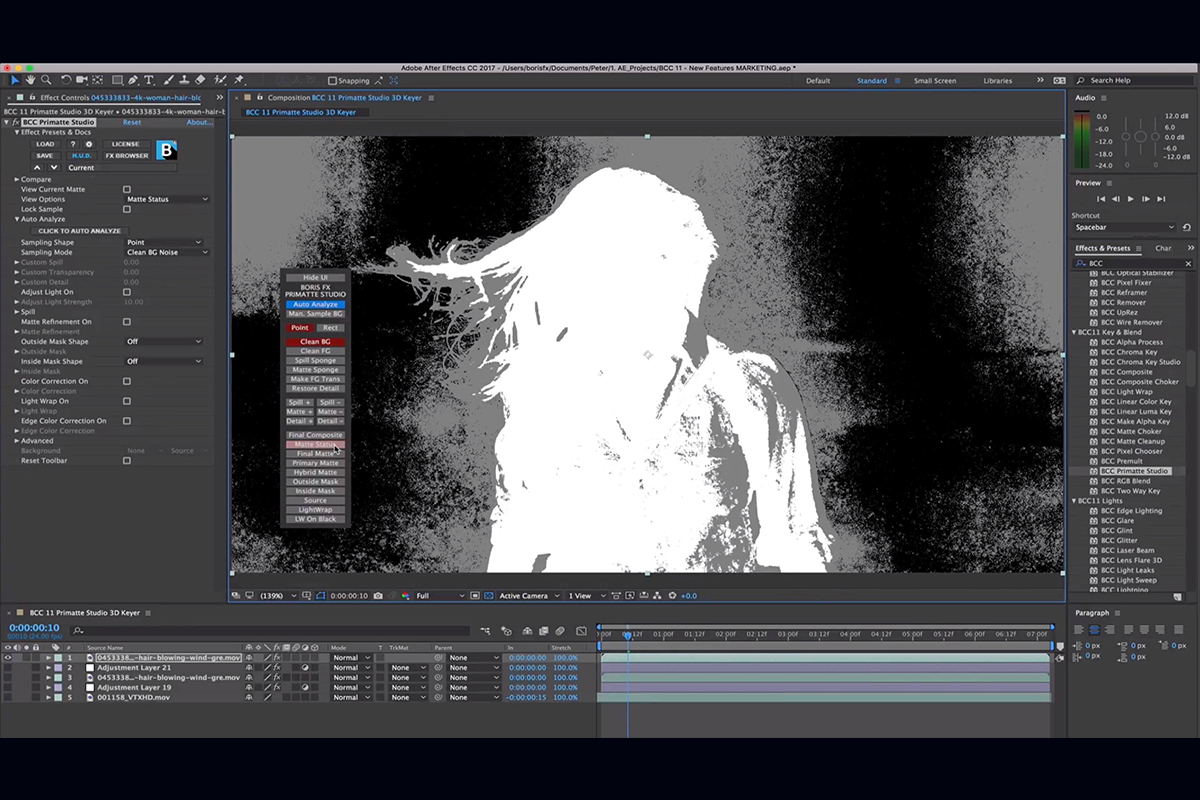Select the Selection arrow tool
This screenshot has width=1200, height=800.
pos(15,80)
